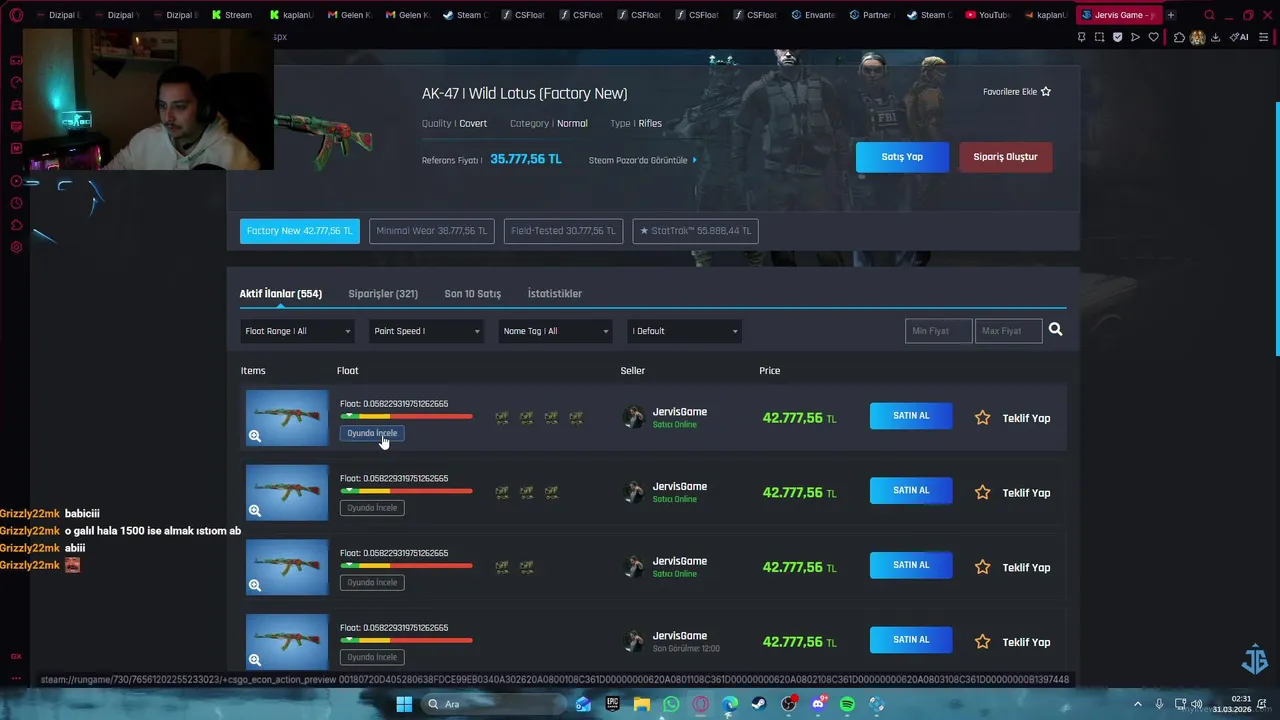The width and height of the screenshot is (1280, 720).
Task: Click the price filter search magnifier icon
Action: coord(1055,330)
